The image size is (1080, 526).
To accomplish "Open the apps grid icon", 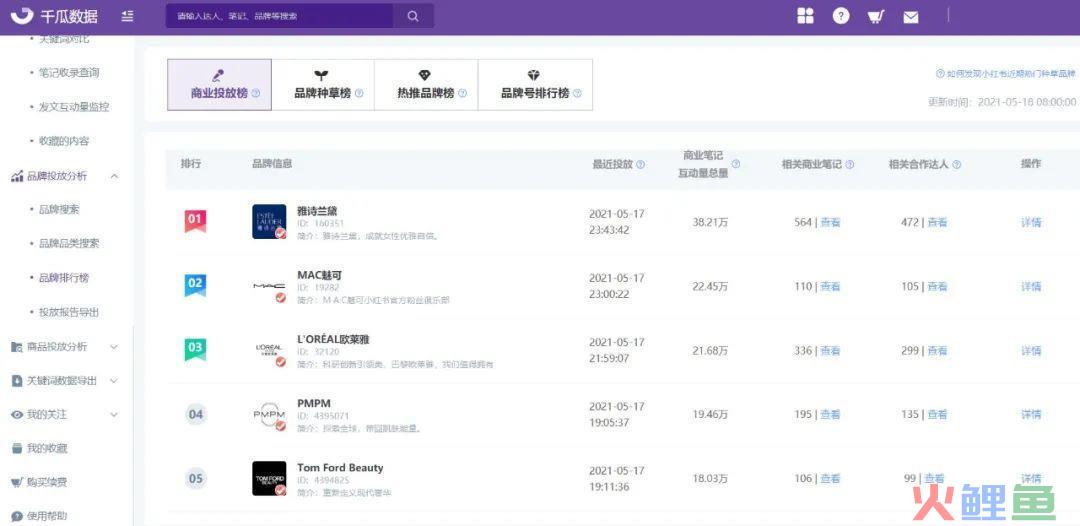I will point(805,16).
